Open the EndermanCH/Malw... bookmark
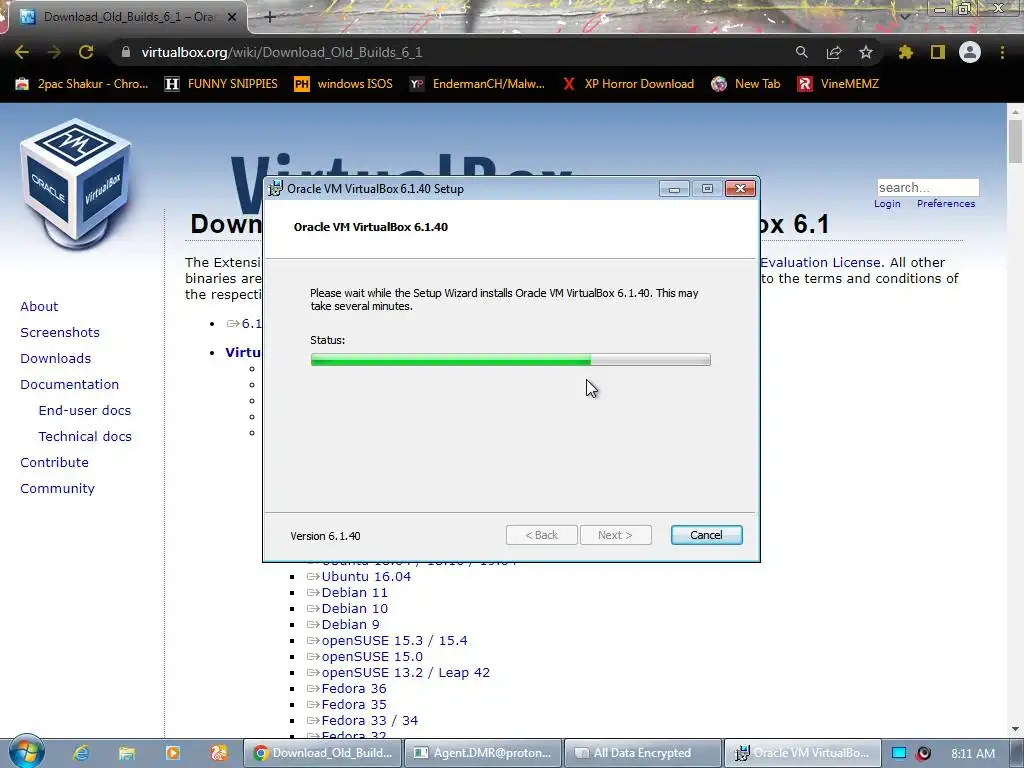Image resolution: width=1024 pixels, height=768 pixels. pos(477,84)
